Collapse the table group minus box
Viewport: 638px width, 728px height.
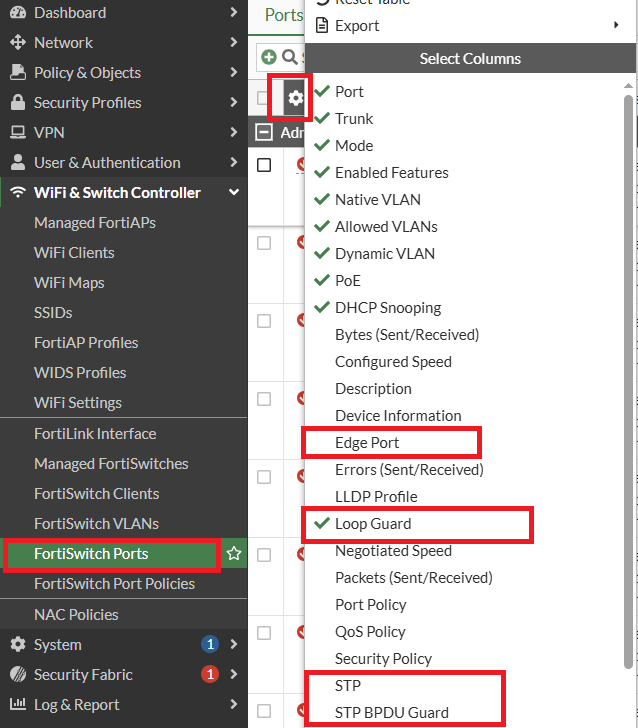(264, 132)
